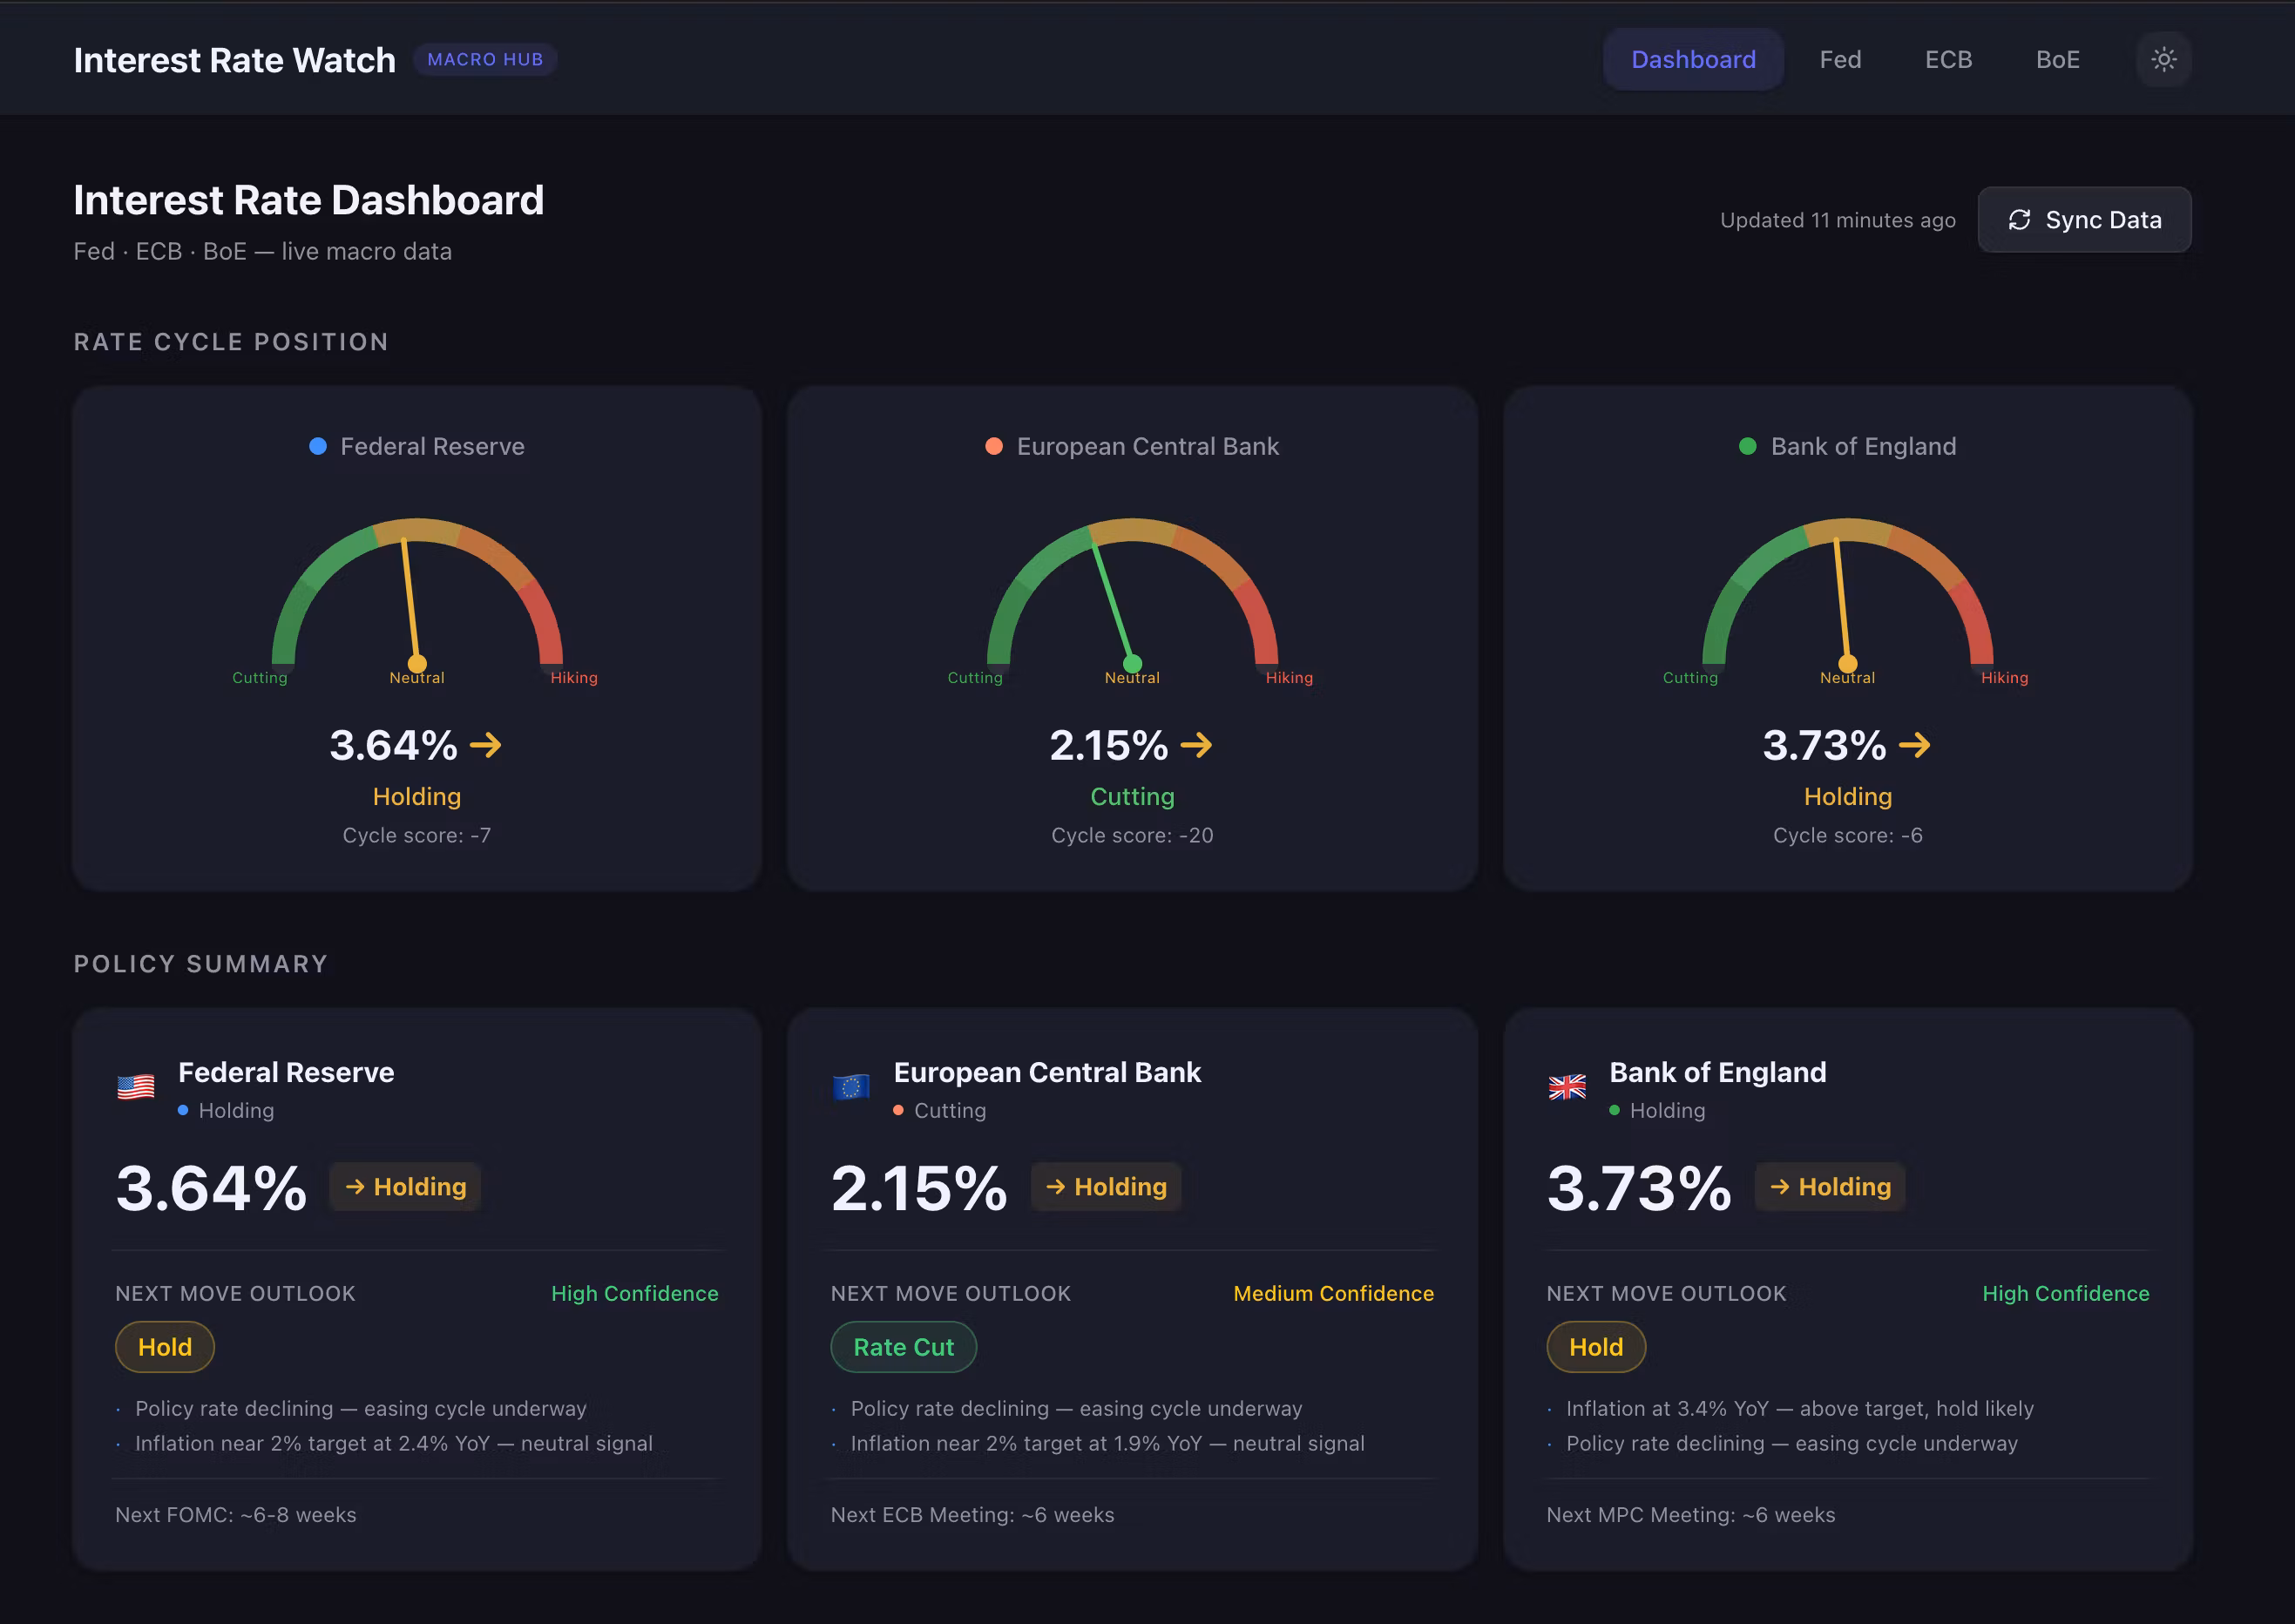2295x1624 pixels.
Task: Switch to the Fed tab
Action: (x=1840, y=60)
